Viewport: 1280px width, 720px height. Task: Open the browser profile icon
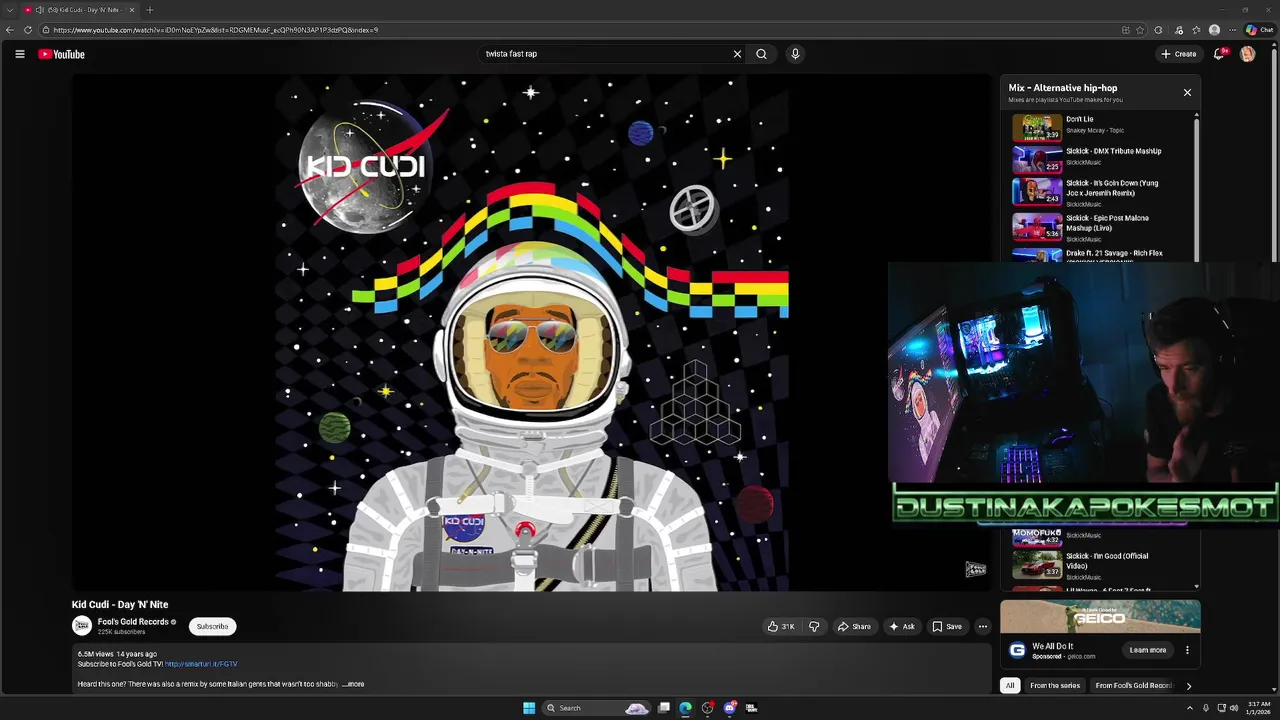click(1214, 30)
